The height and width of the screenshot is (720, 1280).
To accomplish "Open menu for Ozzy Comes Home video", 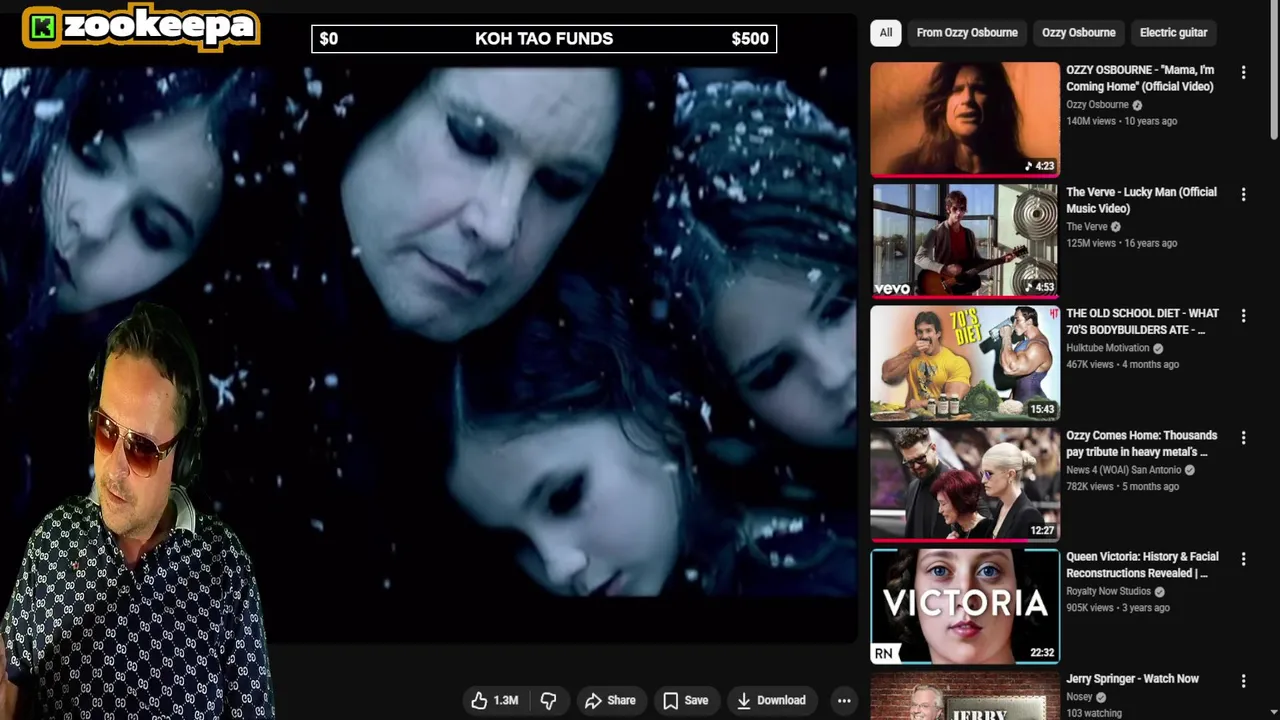I will [1243, 438].
